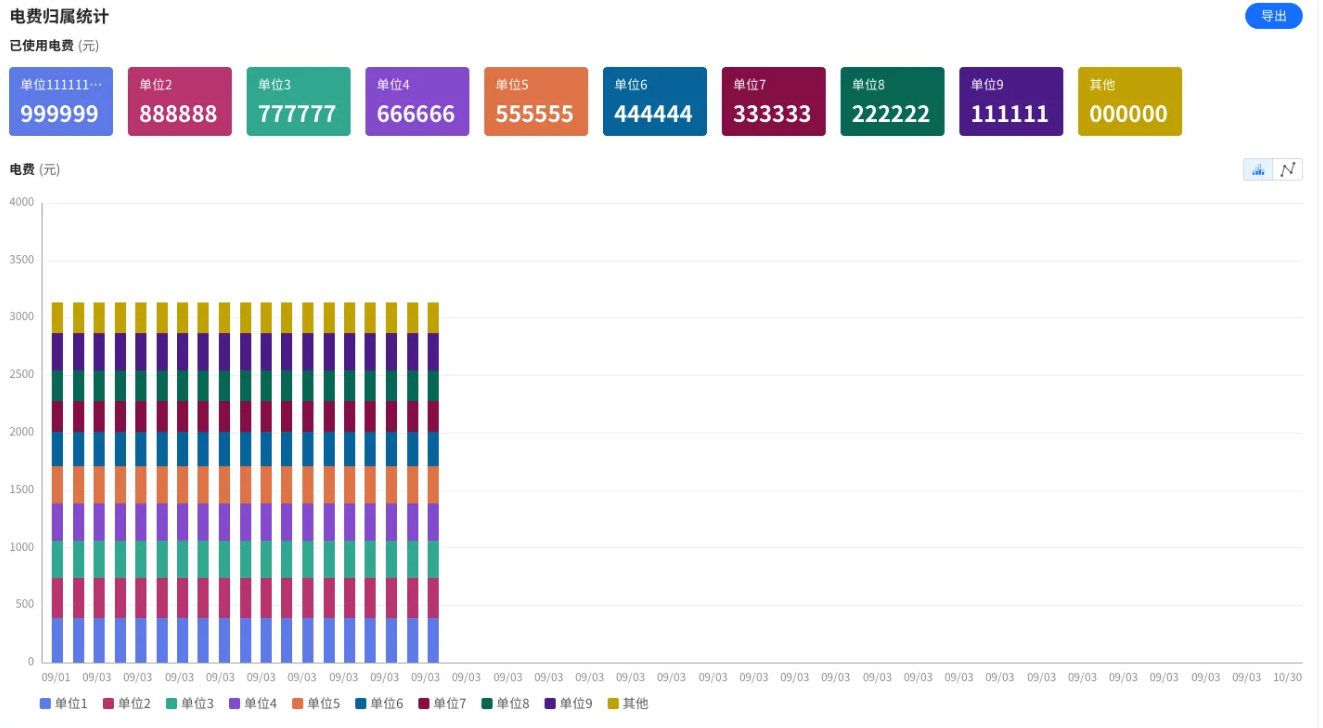Image resolution: width=1323 pixels, height=728 pixels.
Task: Select the 单位111111 card showing 999999
Action: pos(61,101)
